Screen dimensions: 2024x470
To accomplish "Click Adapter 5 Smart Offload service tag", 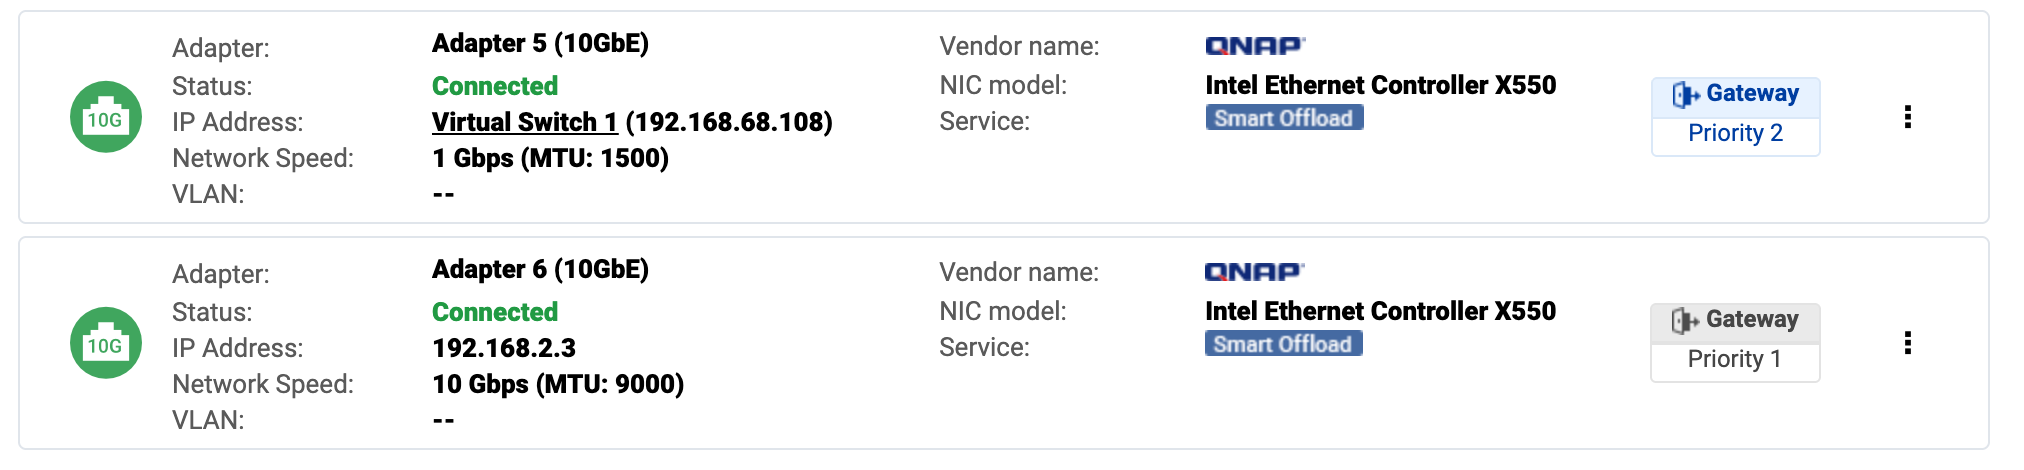I will [x=1283, y=118].
